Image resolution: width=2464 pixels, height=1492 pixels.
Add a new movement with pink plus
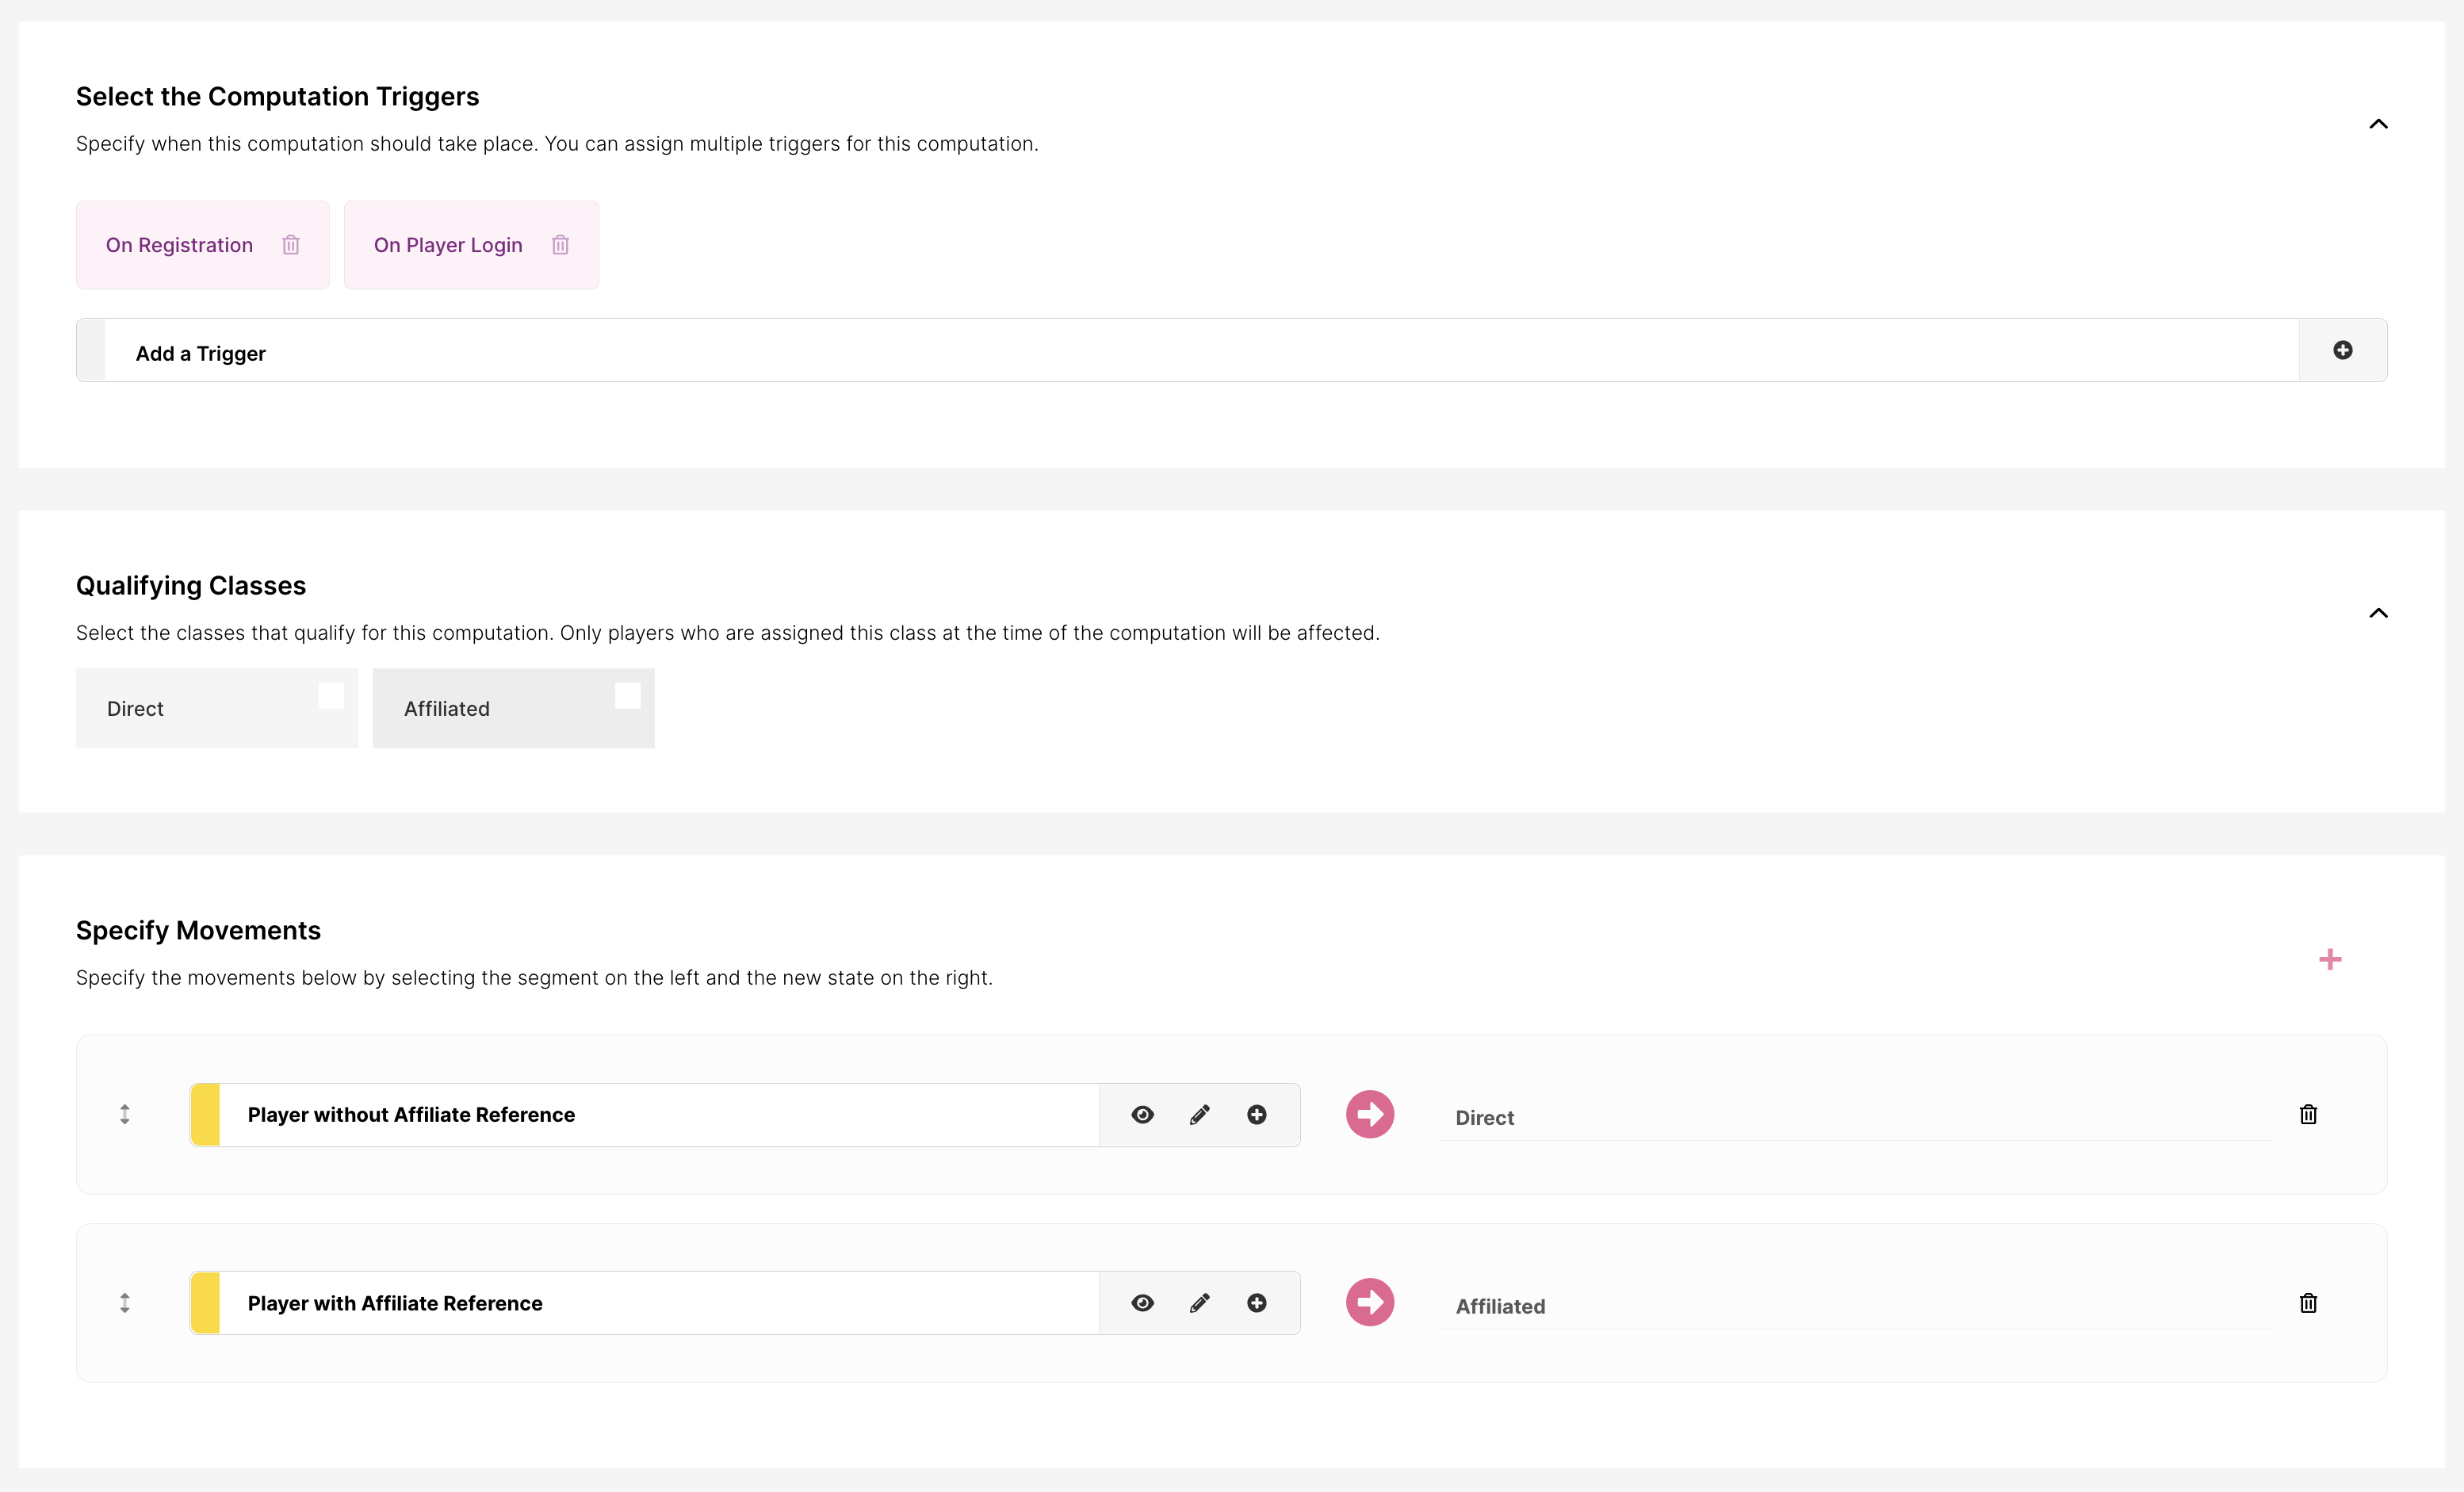click(x=2330, y=959)
